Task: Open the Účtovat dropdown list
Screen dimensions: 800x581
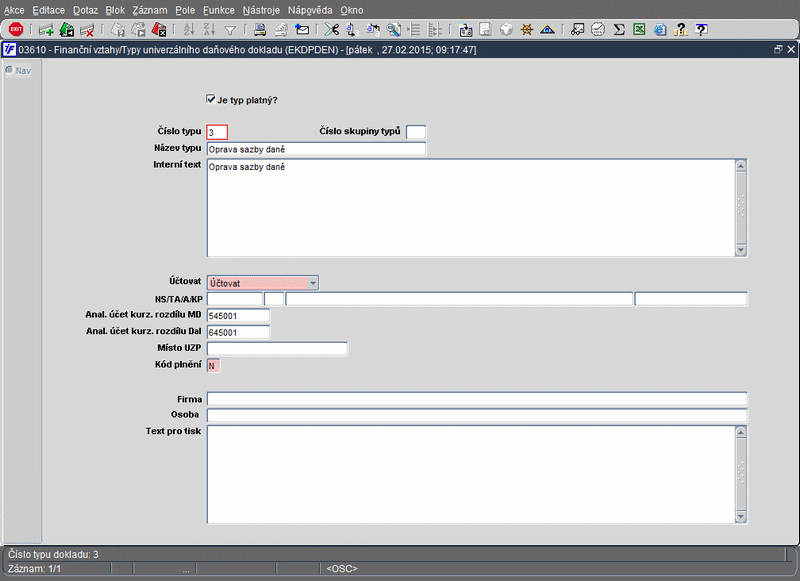Action: [313, 283]
